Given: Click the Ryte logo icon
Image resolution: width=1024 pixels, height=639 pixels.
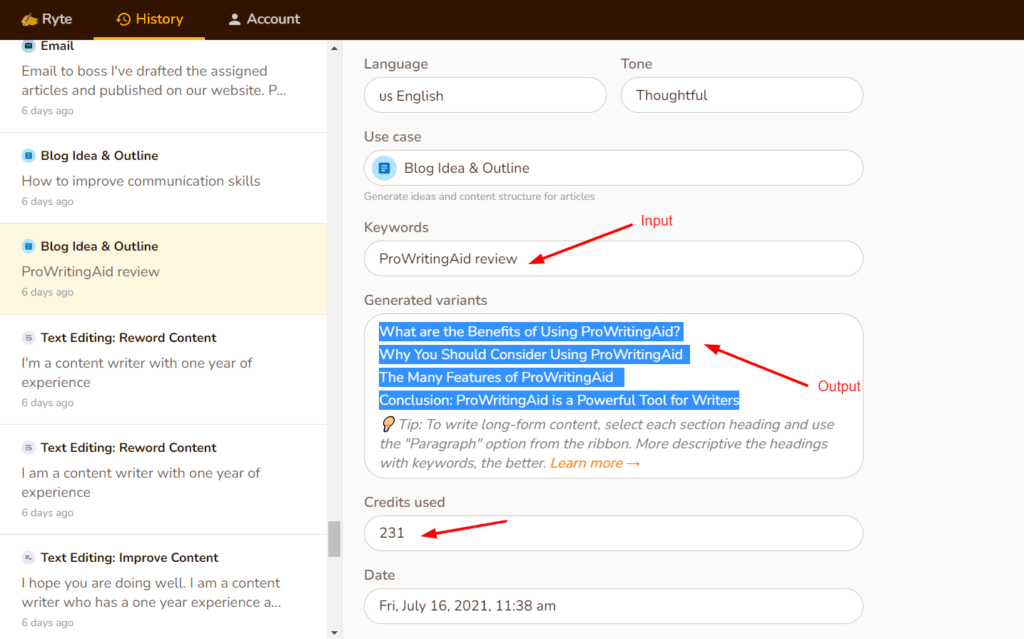Looking at the screenshot, I should [x=29, y=19].
